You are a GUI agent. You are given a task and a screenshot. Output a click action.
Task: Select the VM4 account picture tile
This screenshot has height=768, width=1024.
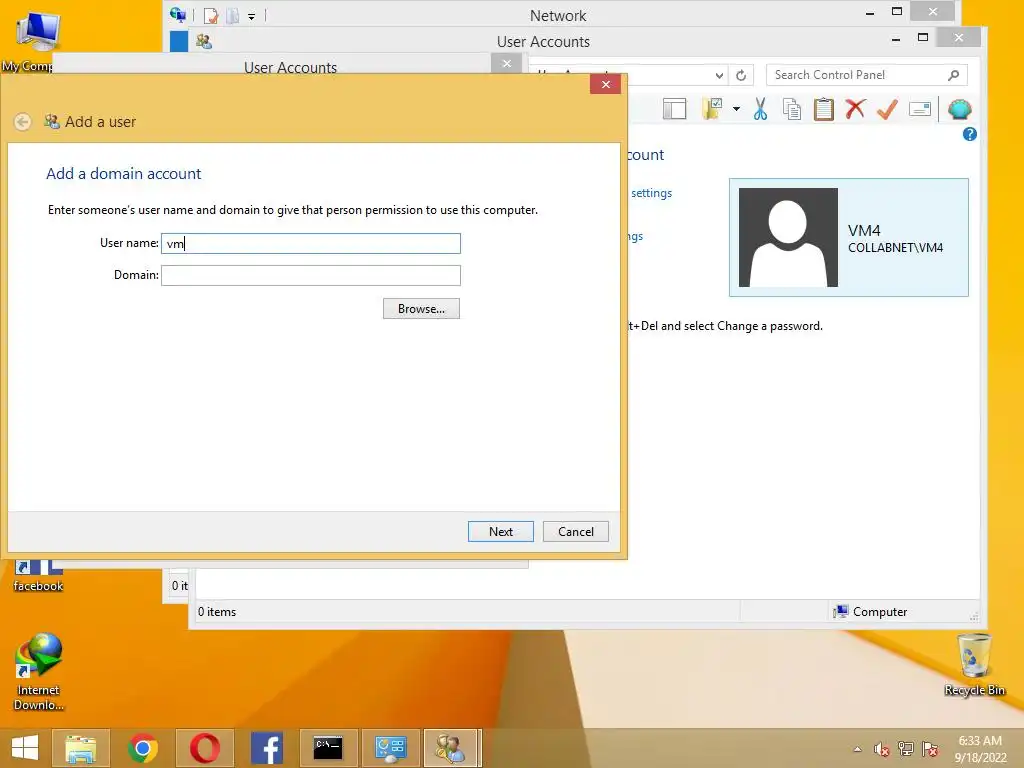click(x=788, y=238)
